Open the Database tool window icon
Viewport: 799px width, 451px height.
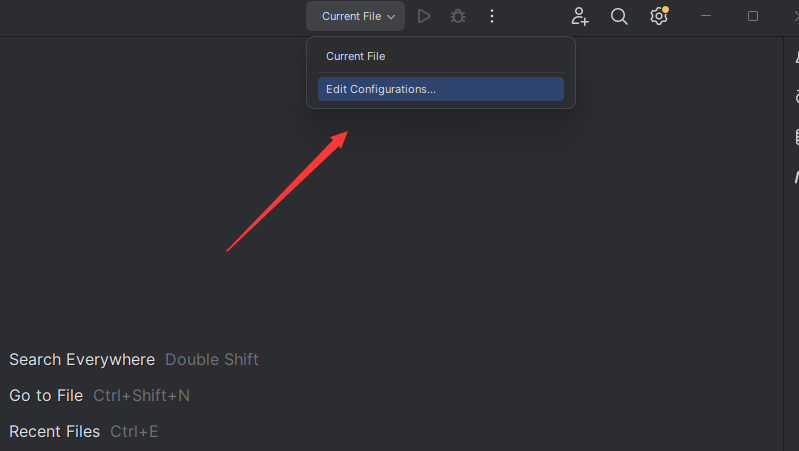[x=796, y=136]
